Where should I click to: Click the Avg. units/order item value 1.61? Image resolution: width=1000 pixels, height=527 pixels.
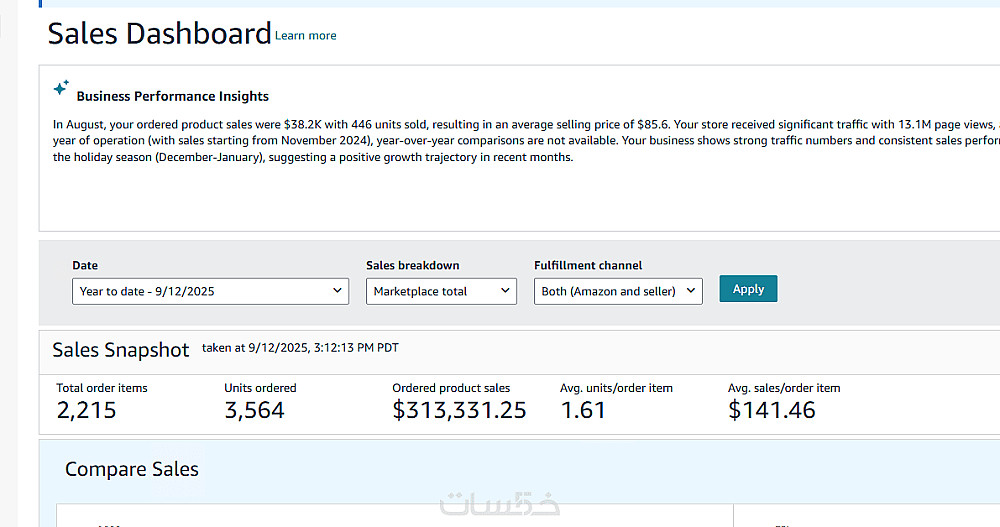click(x=583, y=410)
